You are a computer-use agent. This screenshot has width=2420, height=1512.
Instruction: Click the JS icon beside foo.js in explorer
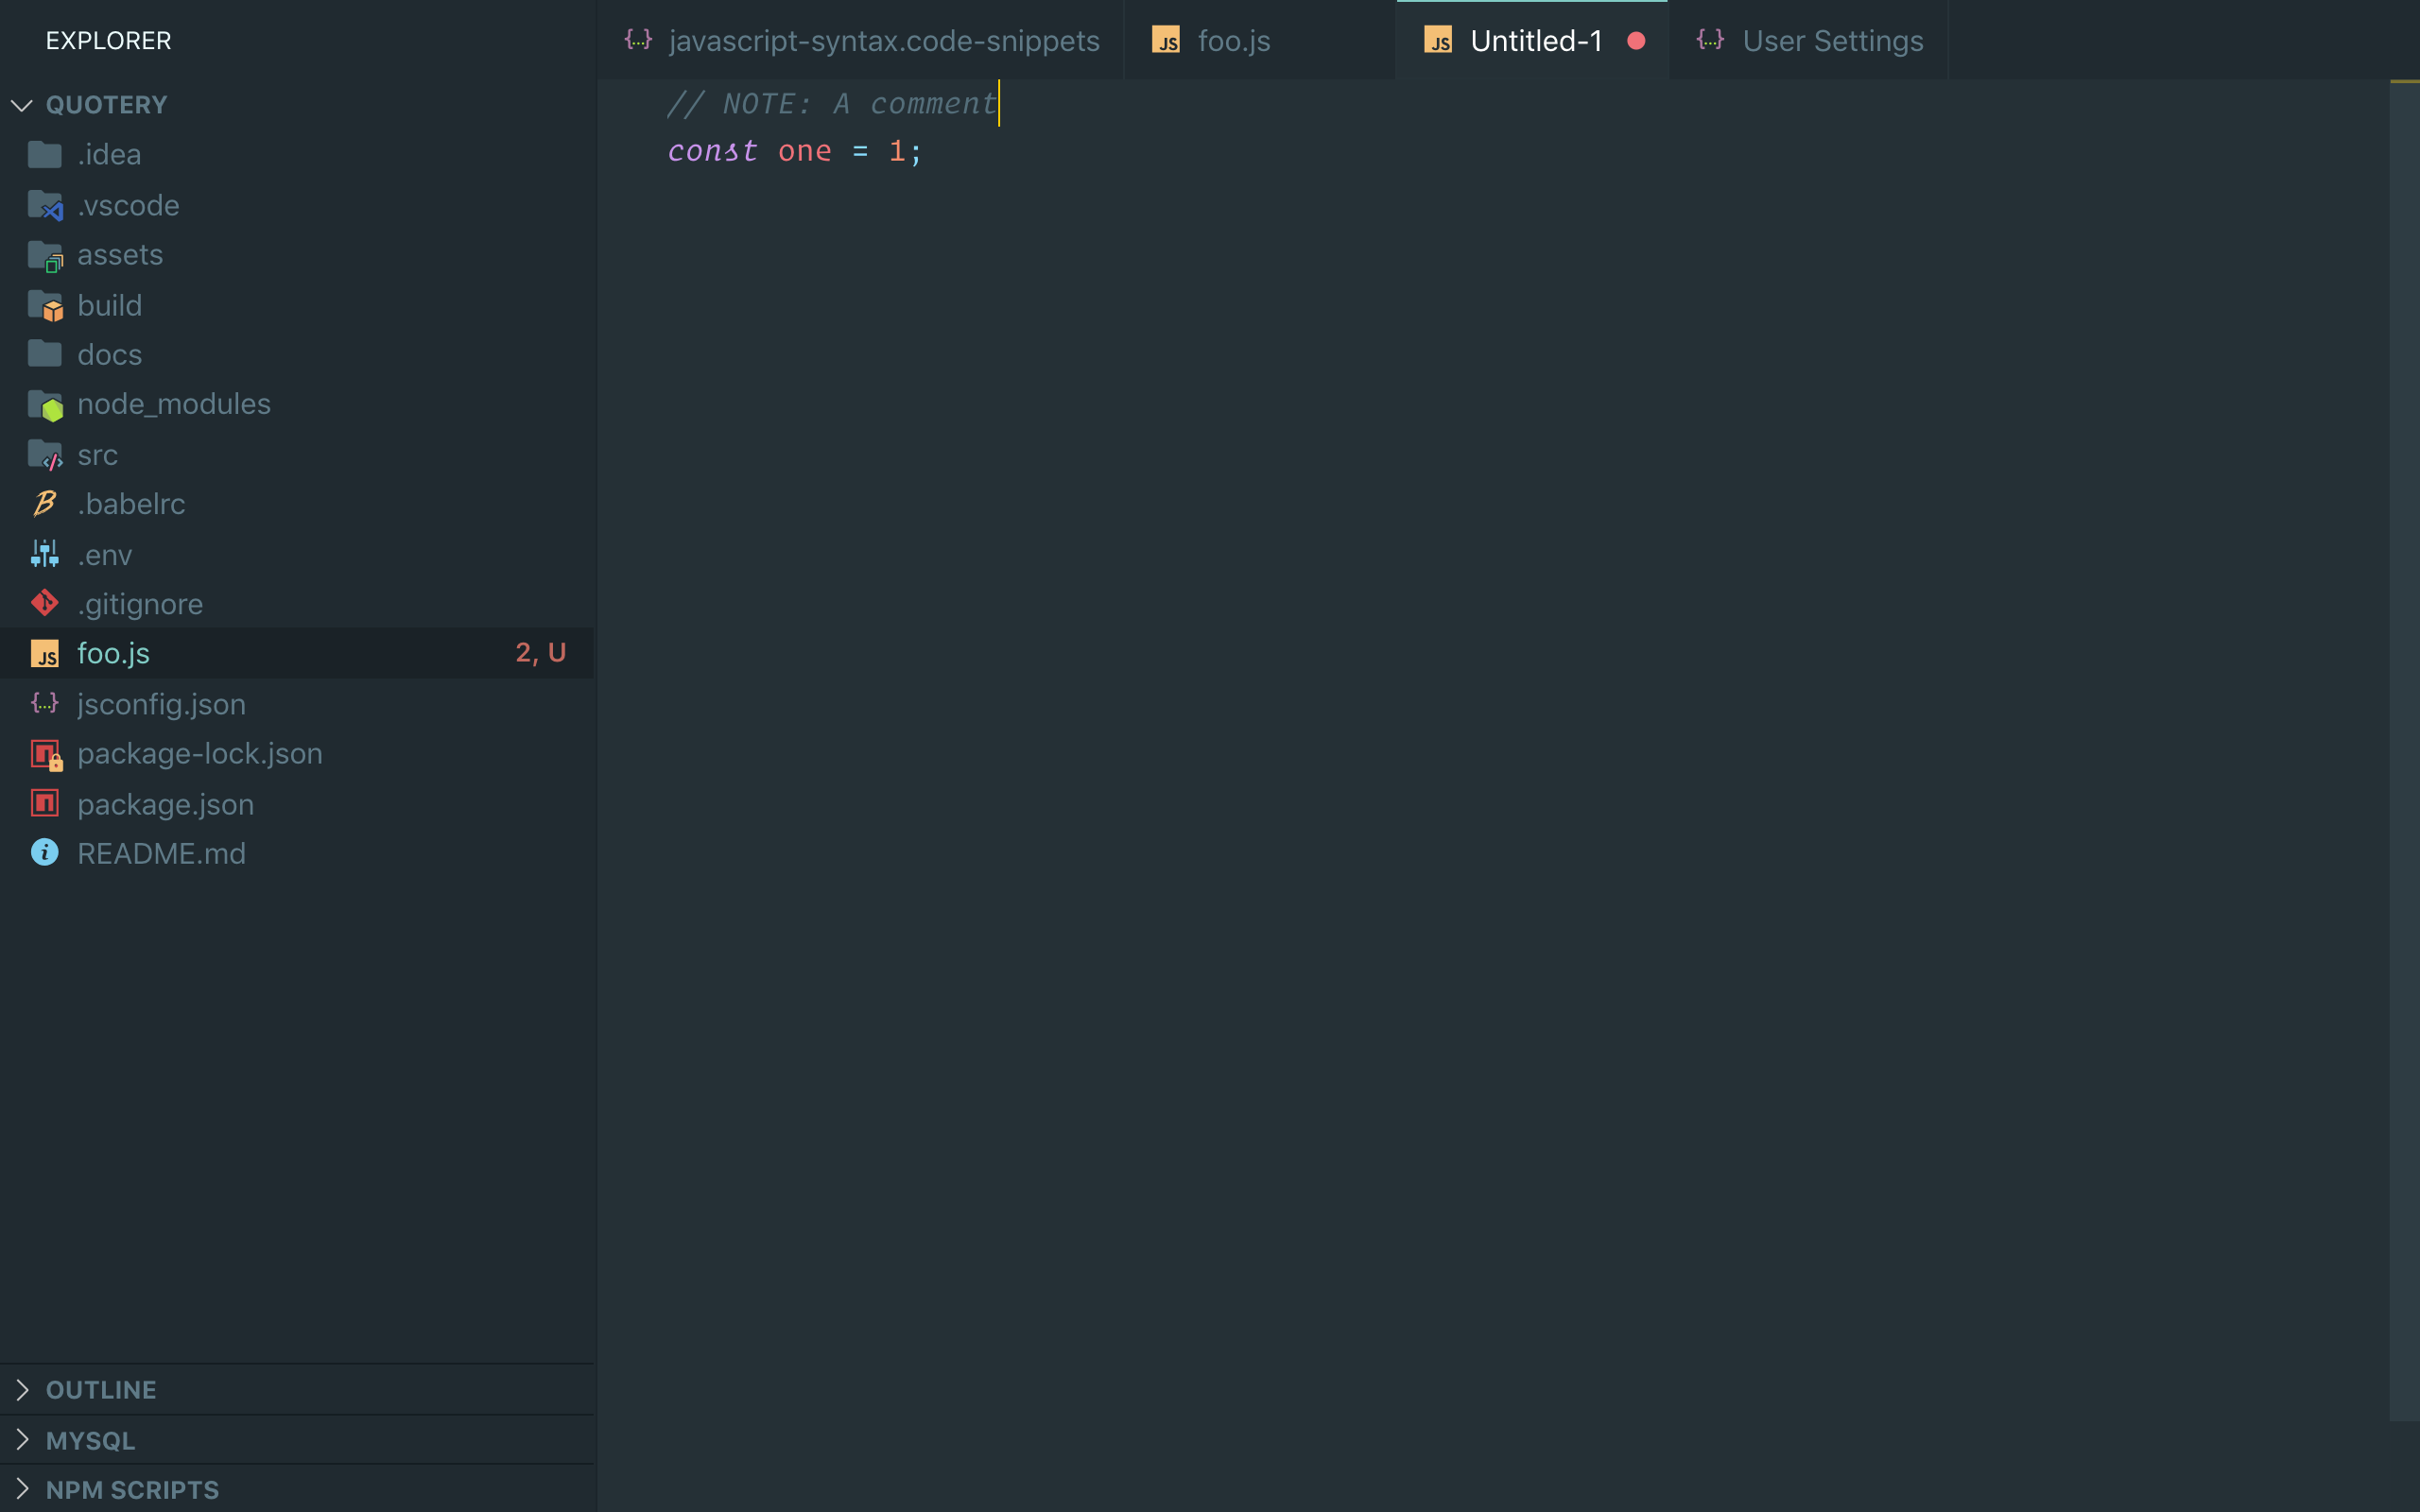pyautogui.click(x=45, y=654)
